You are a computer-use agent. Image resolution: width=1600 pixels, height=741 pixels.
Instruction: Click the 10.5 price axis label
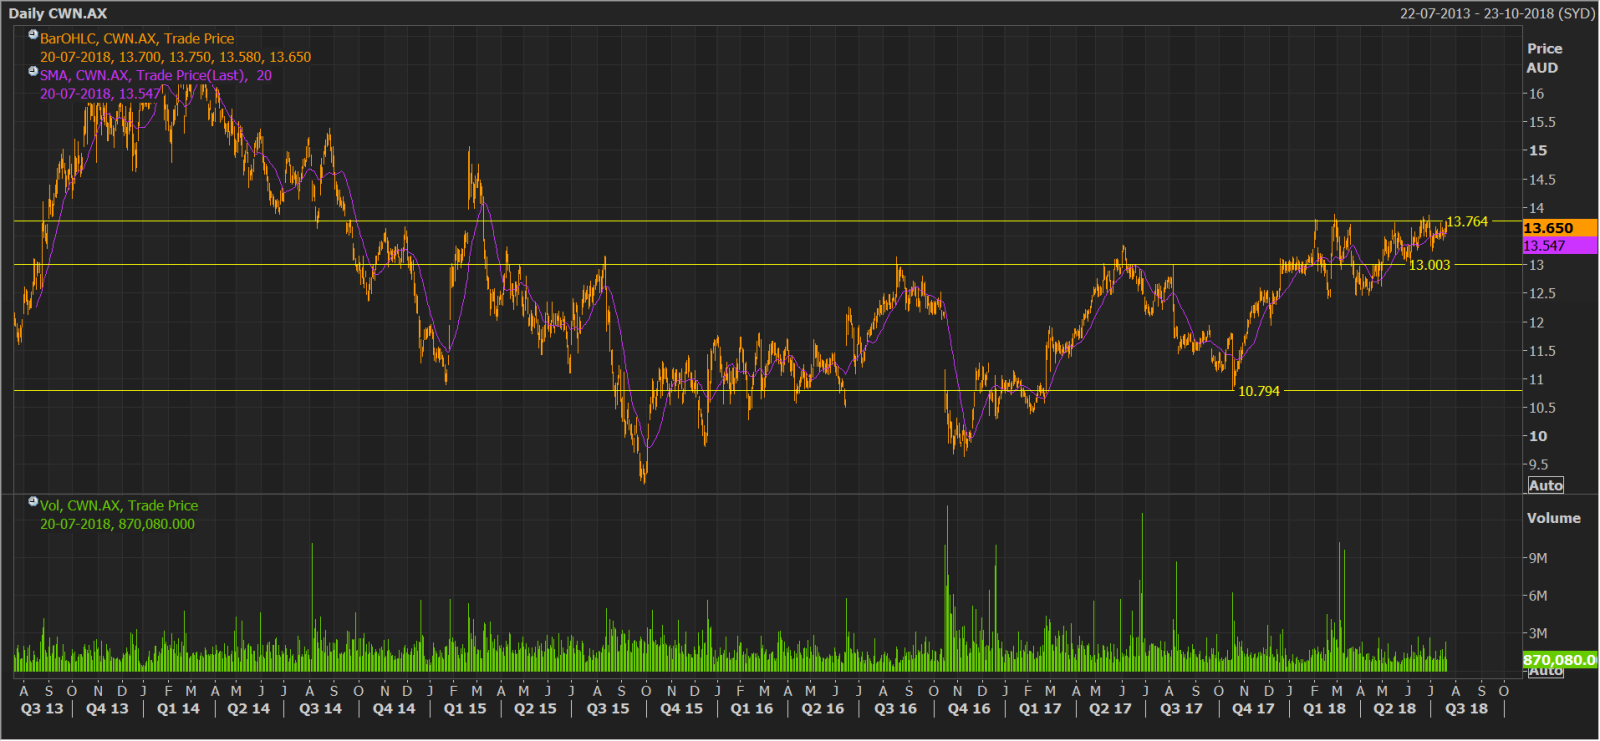pos(1542,408)
